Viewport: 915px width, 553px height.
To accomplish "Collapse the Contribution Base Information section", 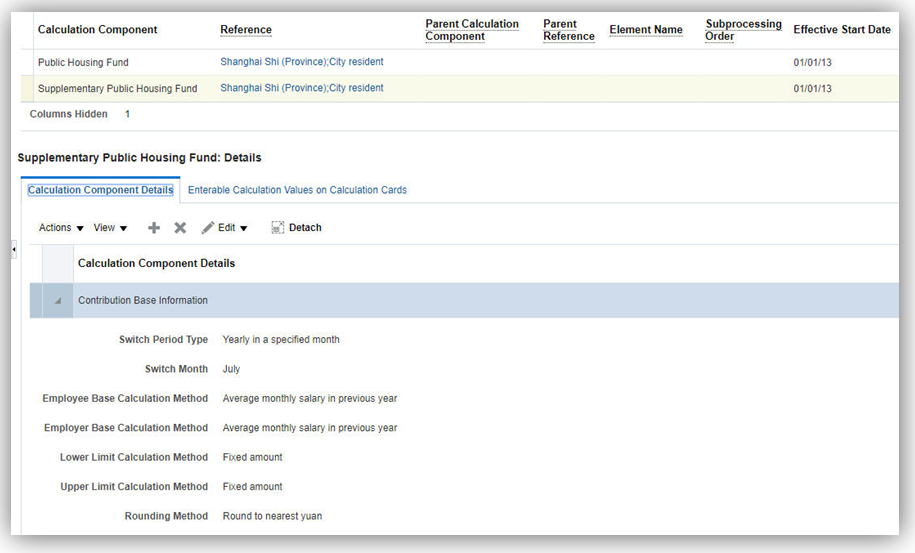I will (58, 301).
